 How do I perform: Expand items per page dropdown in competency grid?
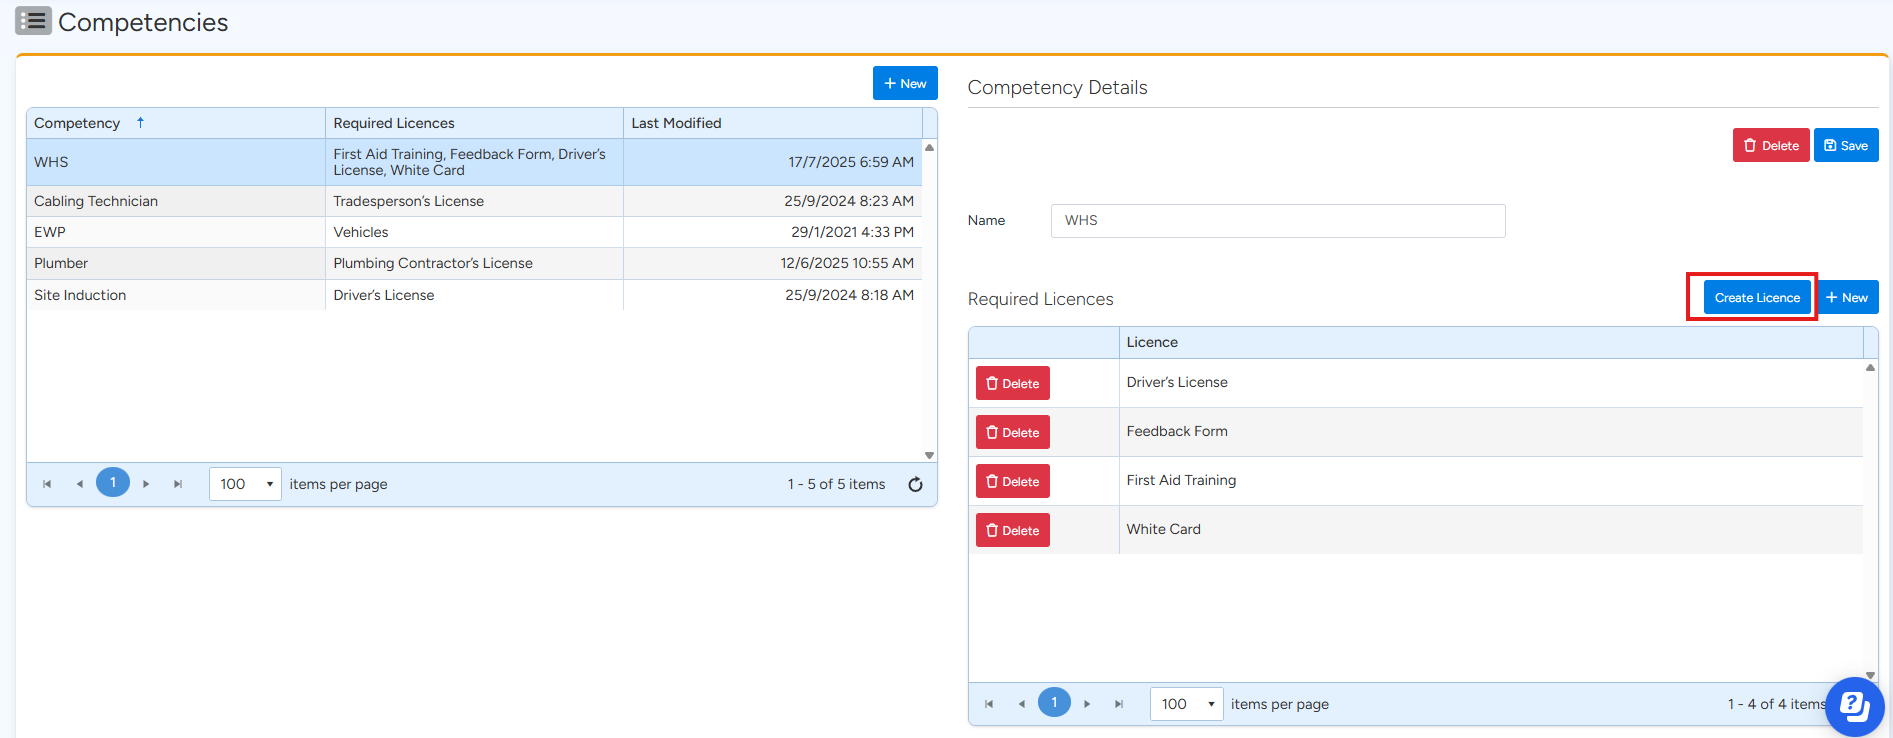(269, 484)
